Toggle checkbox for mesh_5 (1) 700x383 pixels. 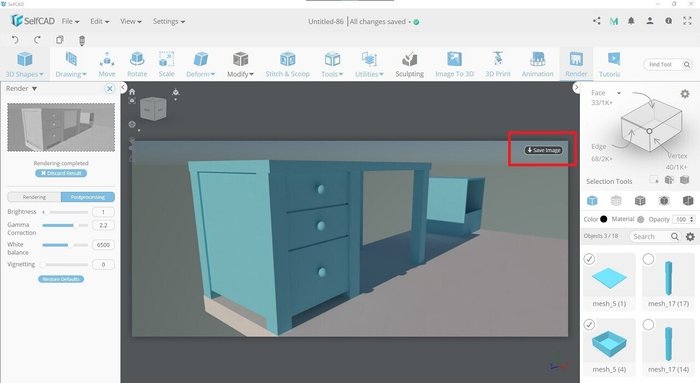point(589,259)
